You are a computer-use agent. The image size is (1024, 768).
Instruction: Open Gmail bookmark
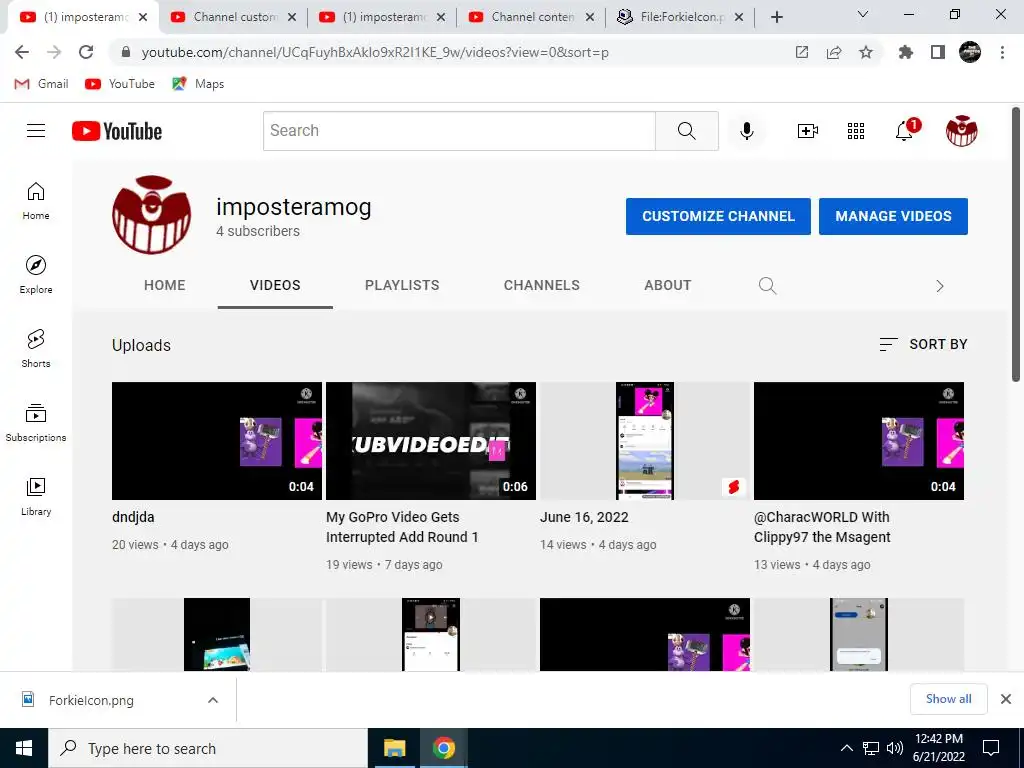coord(41,84)
